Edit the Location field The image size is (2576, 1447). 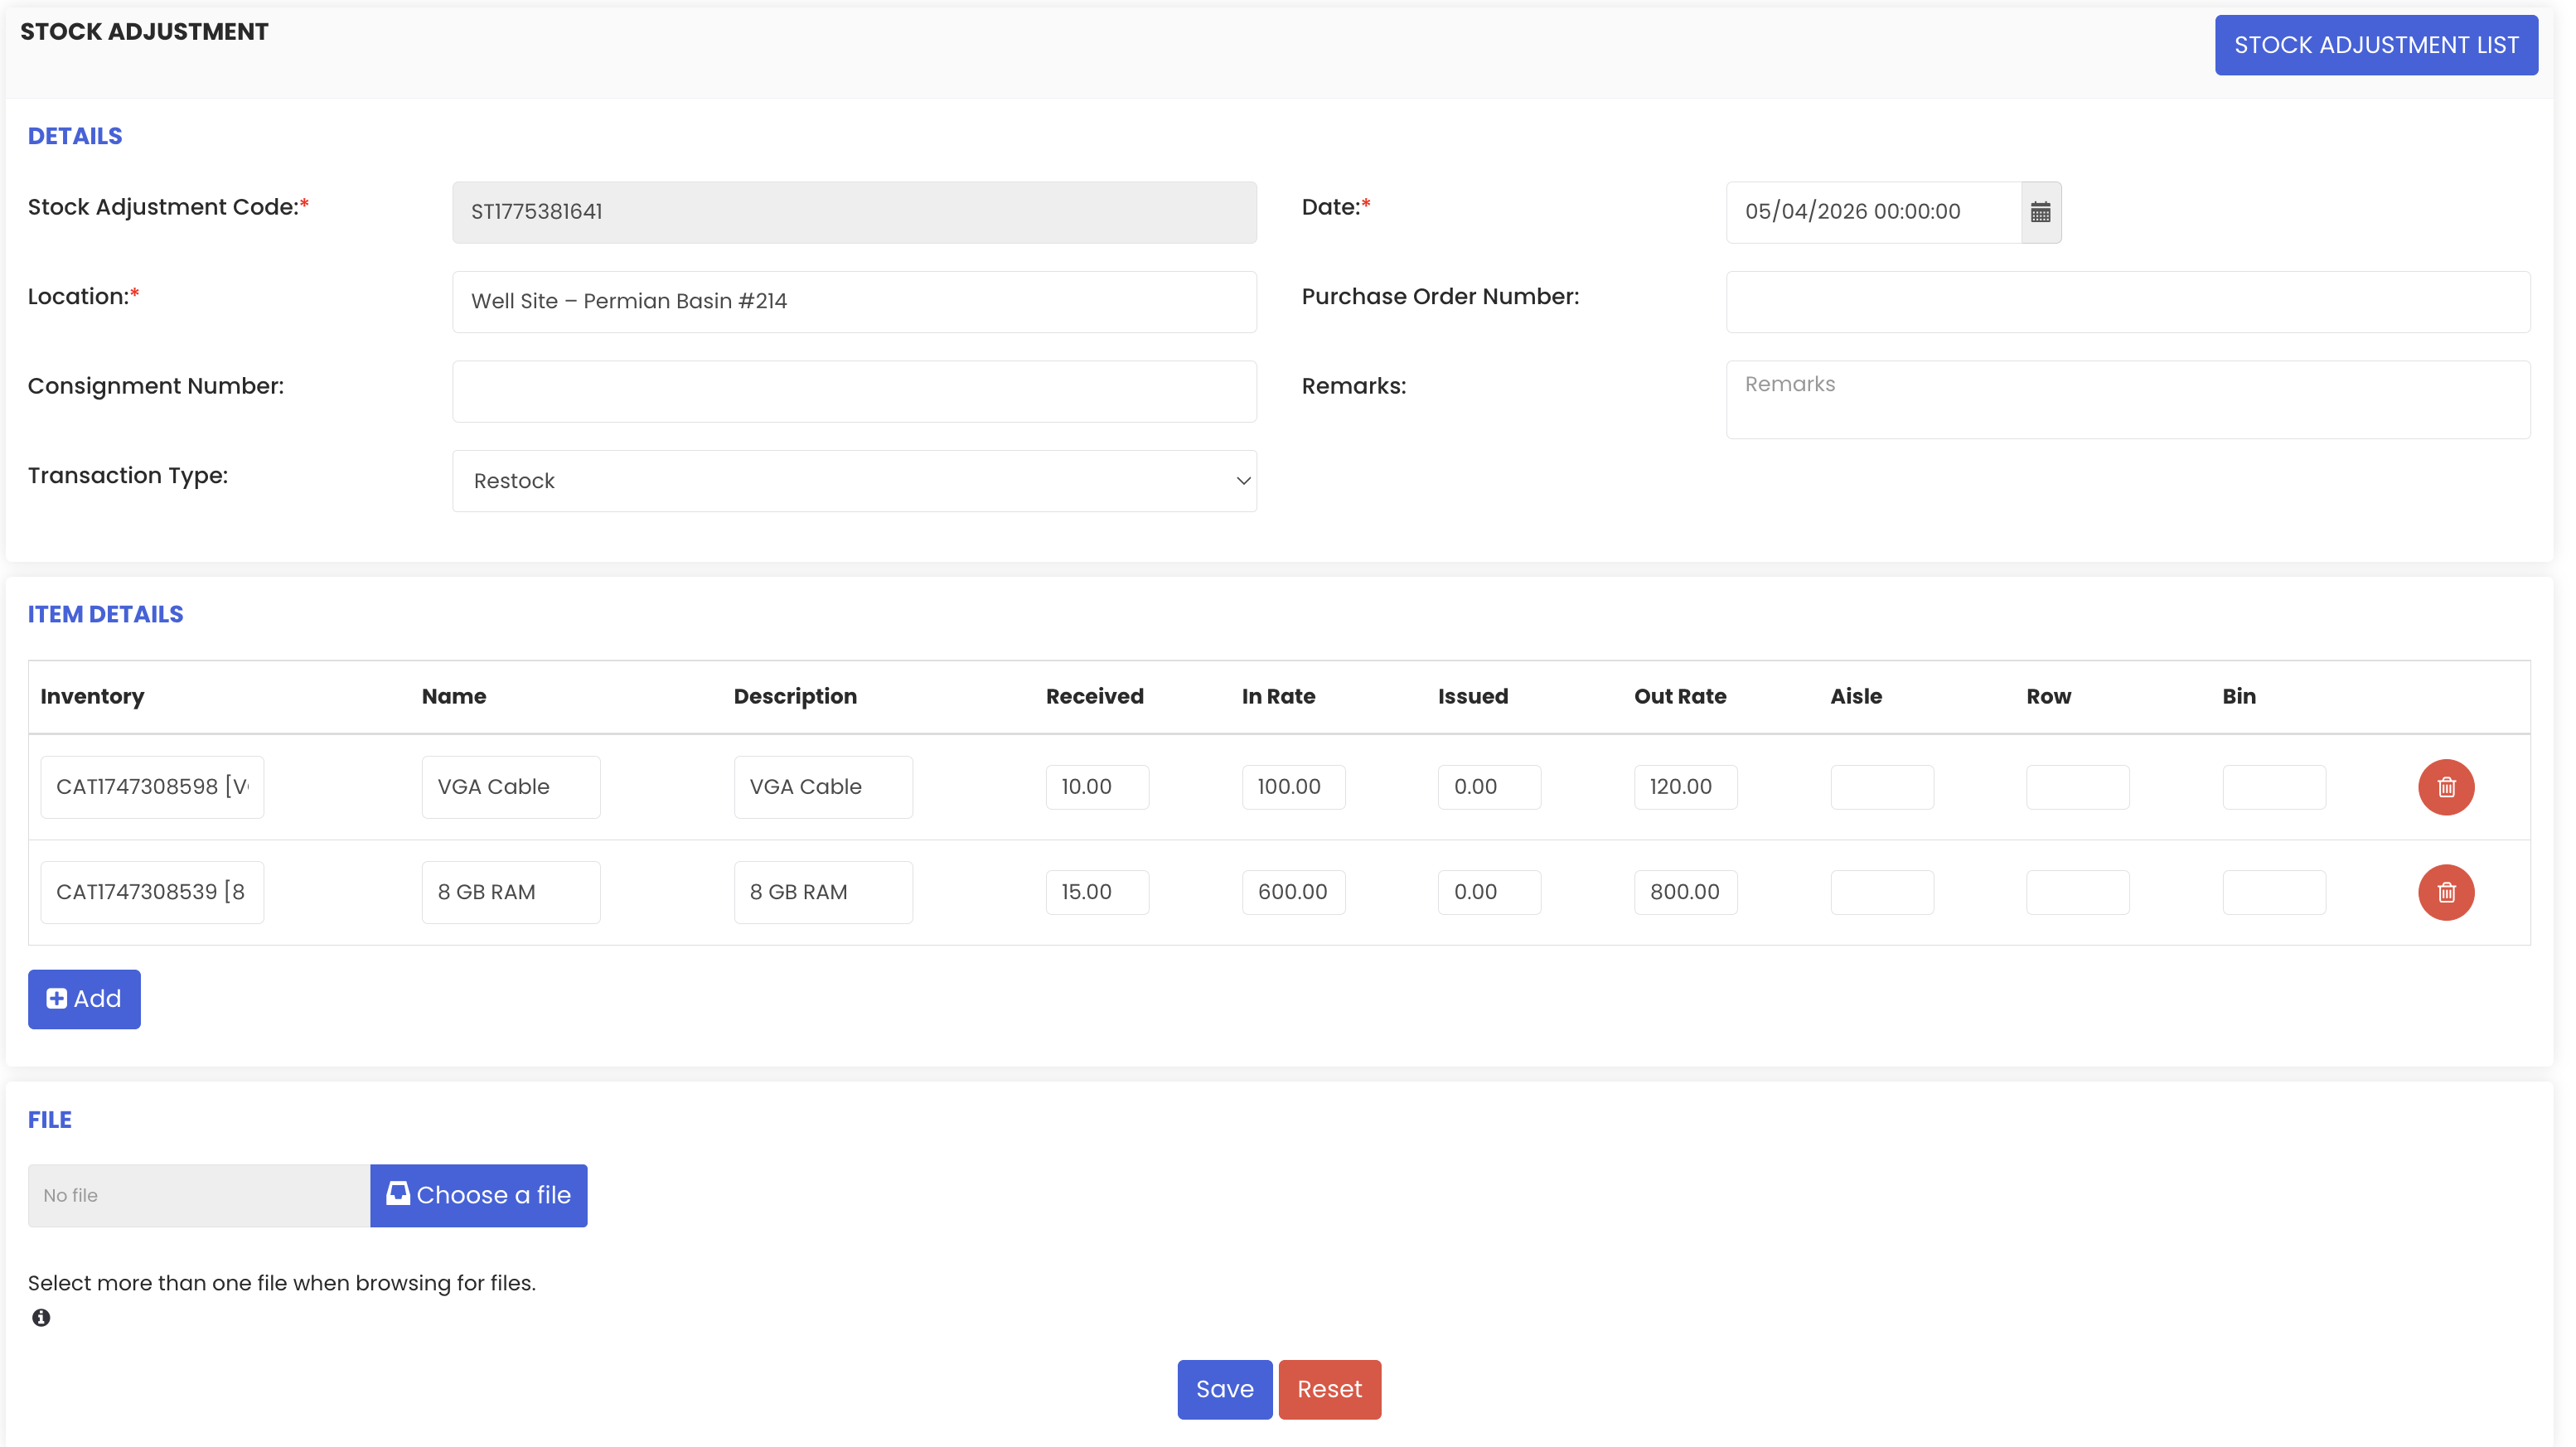click(854, 302)
